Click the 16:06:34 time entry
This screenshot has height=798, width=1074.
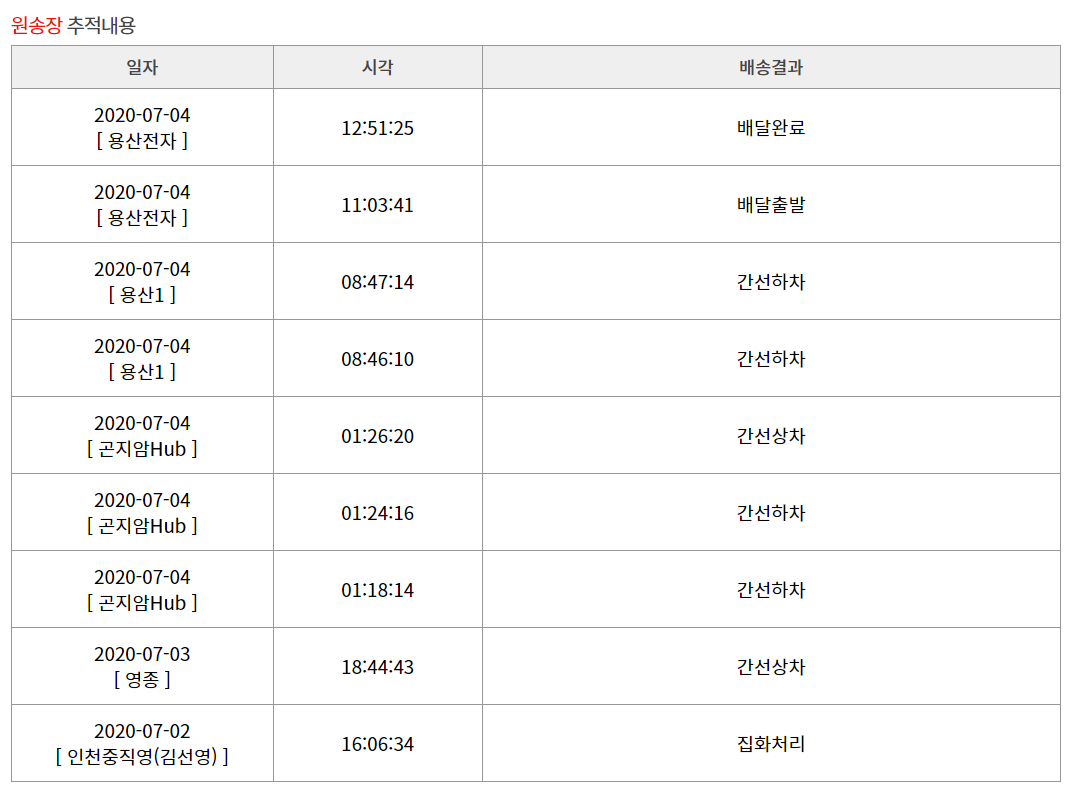[x=377, y=744]
